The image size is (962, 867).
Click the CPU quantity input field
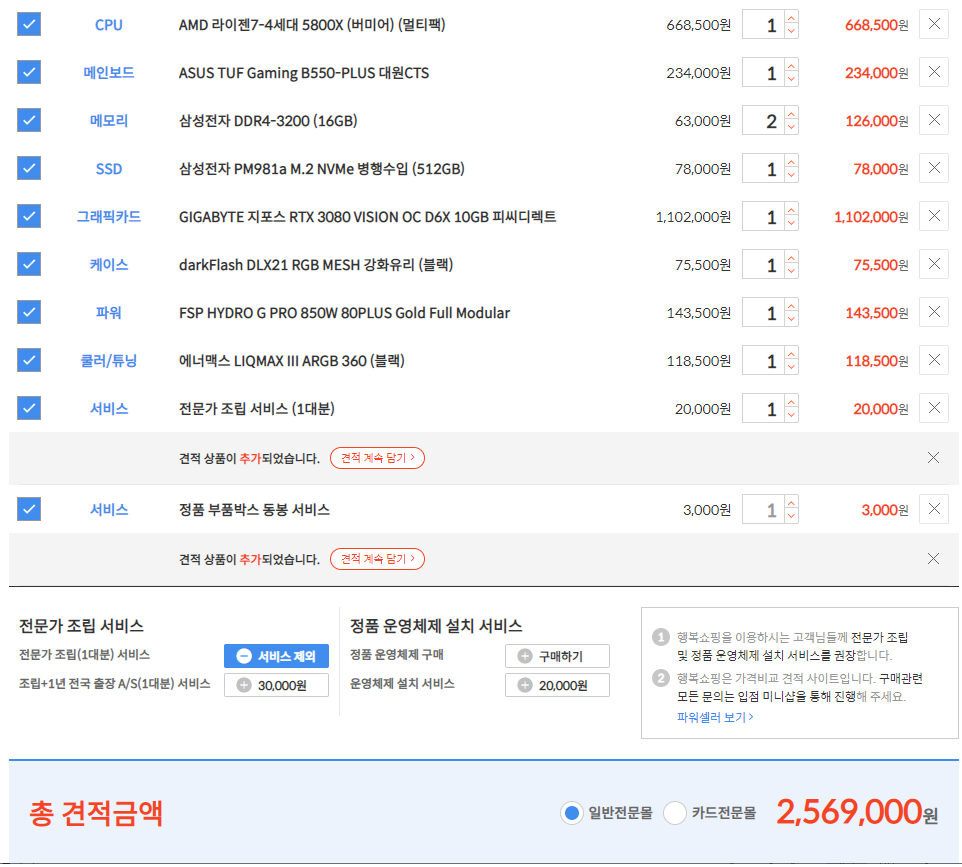pos(763,25)
